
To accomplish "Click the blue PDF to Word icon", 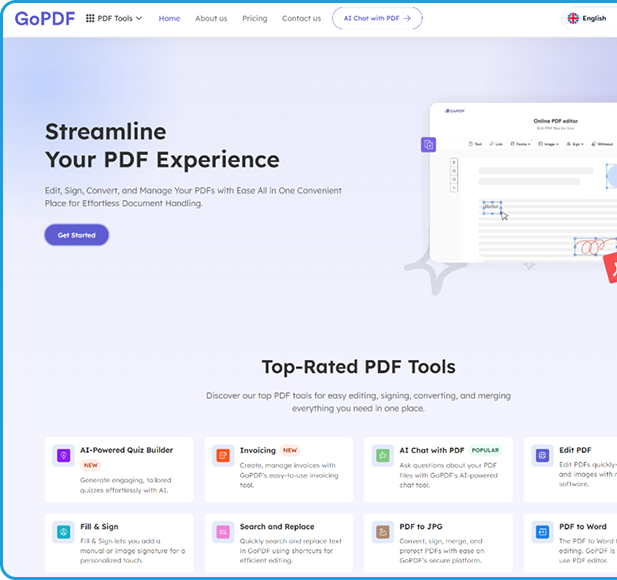I will point(542,532).
